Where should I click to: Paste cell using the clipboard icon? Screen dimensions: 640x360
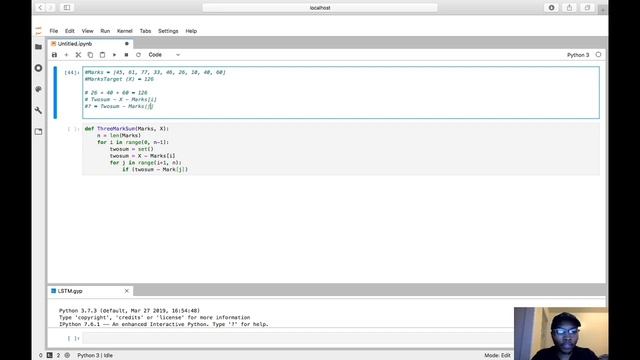pyautogui.click(x=102, y=55)
